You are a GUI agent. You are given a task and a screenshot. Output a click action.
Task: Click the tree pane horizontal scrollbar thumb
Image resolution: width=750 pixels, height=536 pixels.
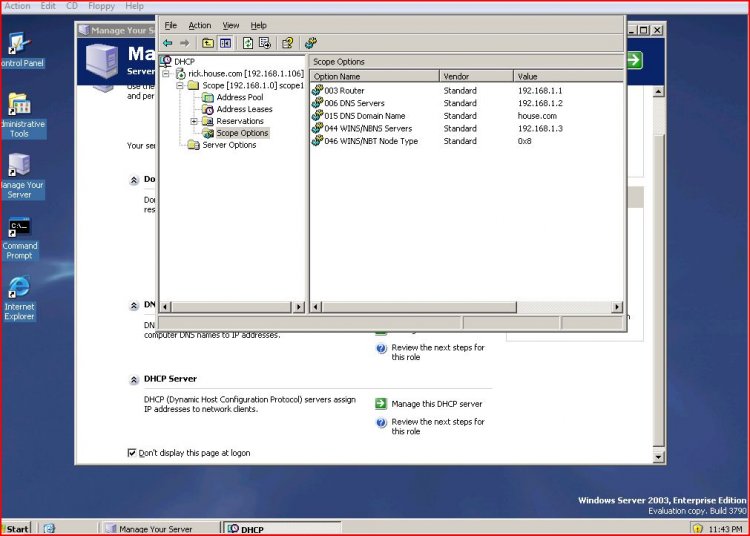pos(231,307)
